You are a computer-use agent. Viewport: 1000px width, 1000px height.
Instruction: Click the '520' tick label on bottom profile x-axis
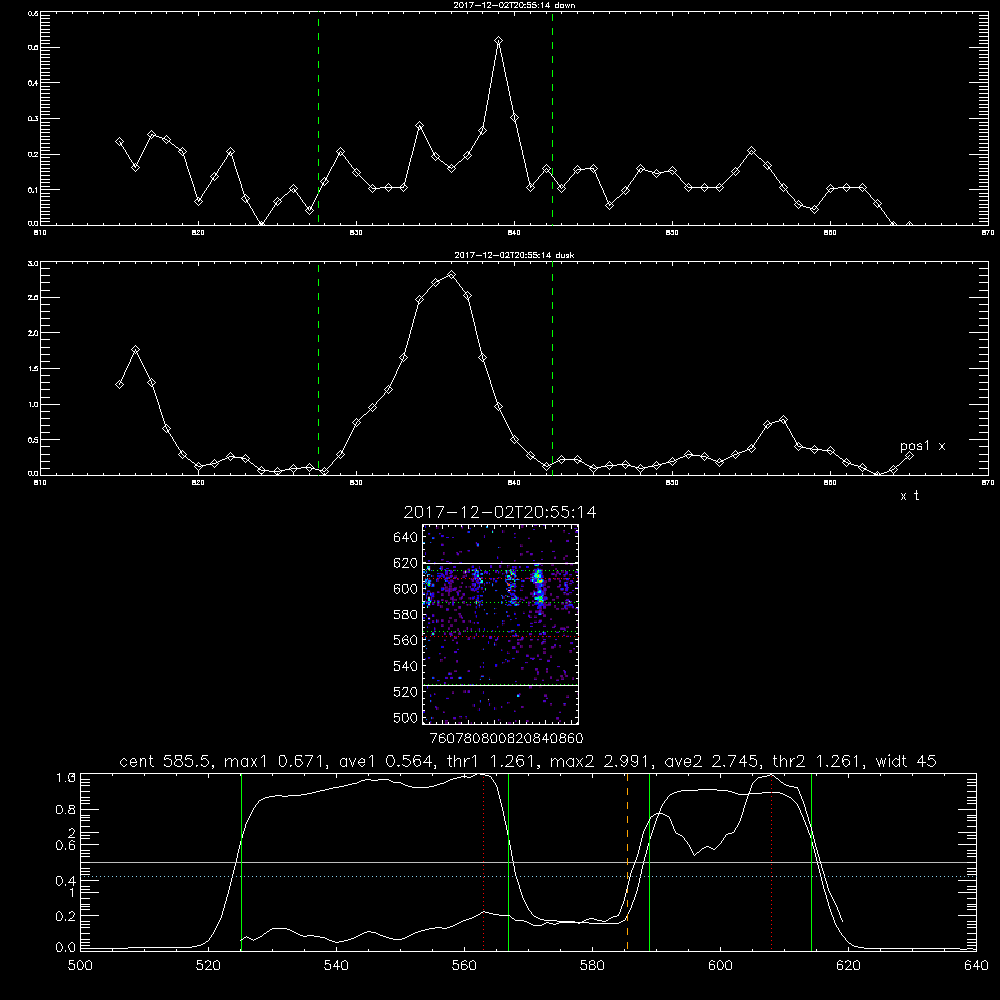(208, 966)
